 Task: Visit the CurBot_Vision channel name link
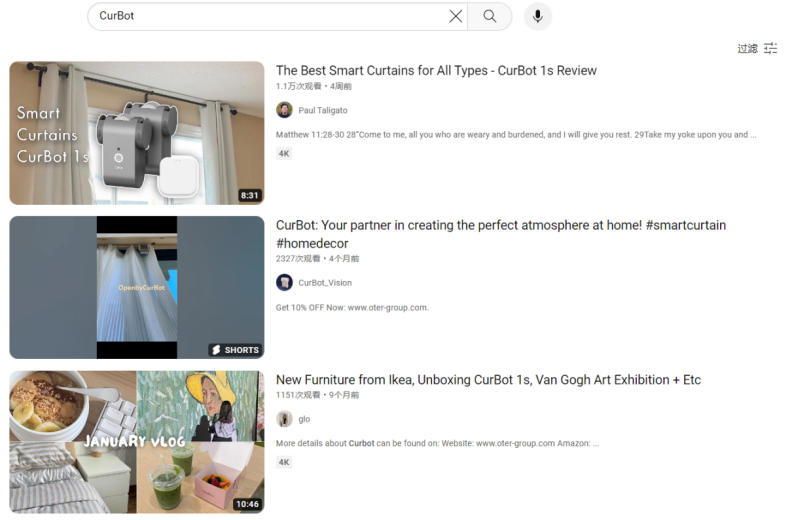pyautogui.click(x=325, y=282)
